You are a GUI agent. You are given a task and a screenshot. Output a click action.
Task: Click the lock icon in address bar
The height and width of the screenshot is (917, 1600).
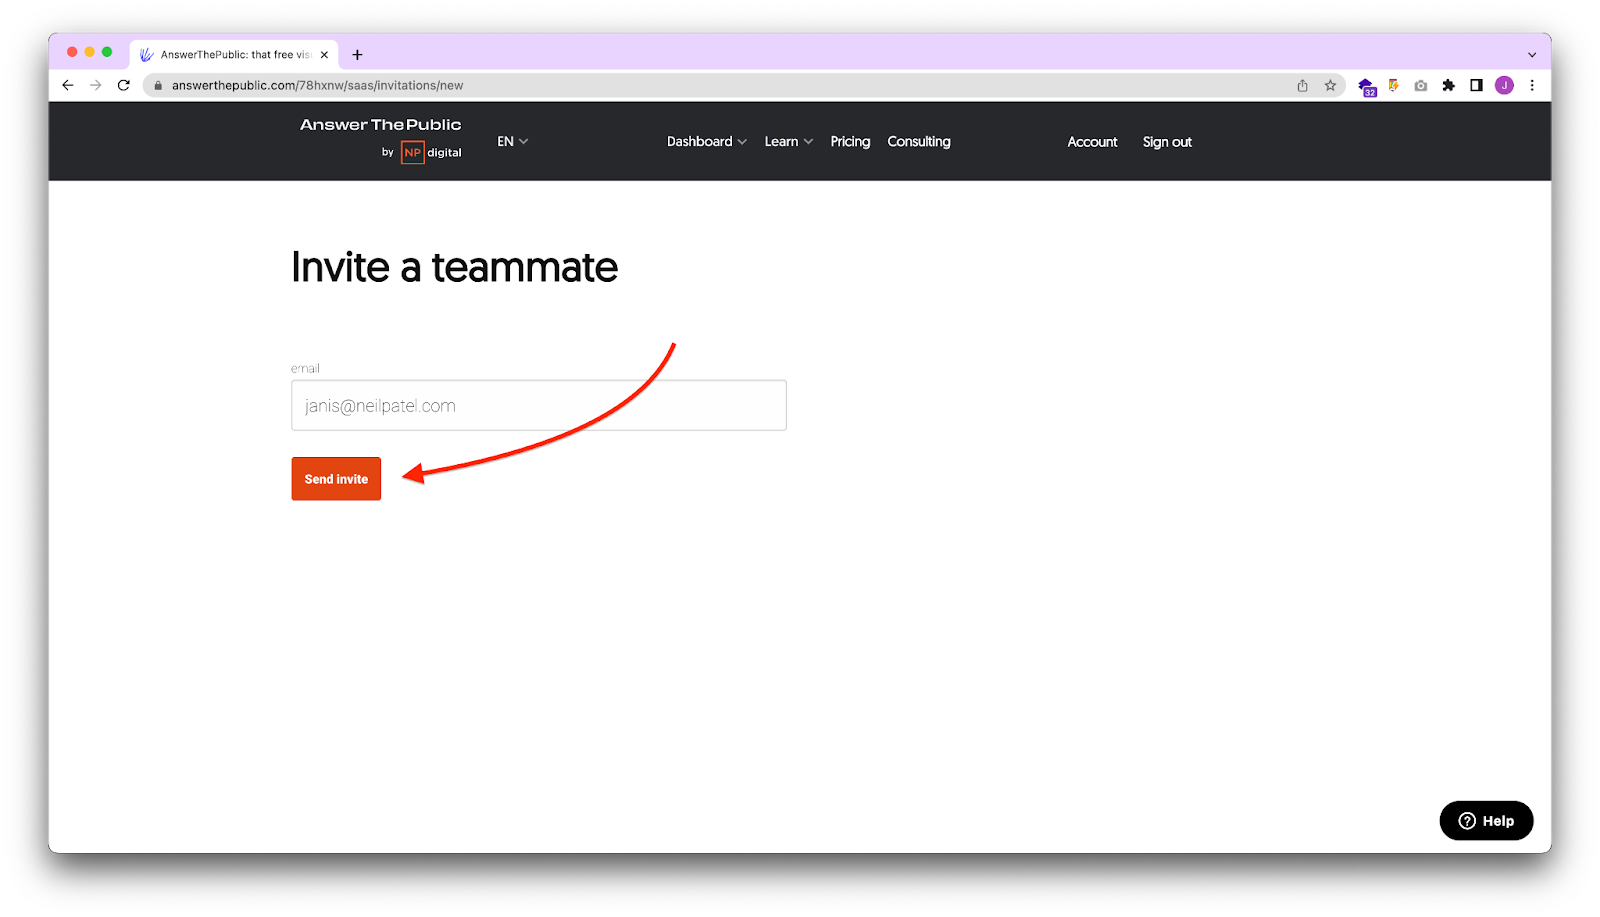(x=158, y=86)
